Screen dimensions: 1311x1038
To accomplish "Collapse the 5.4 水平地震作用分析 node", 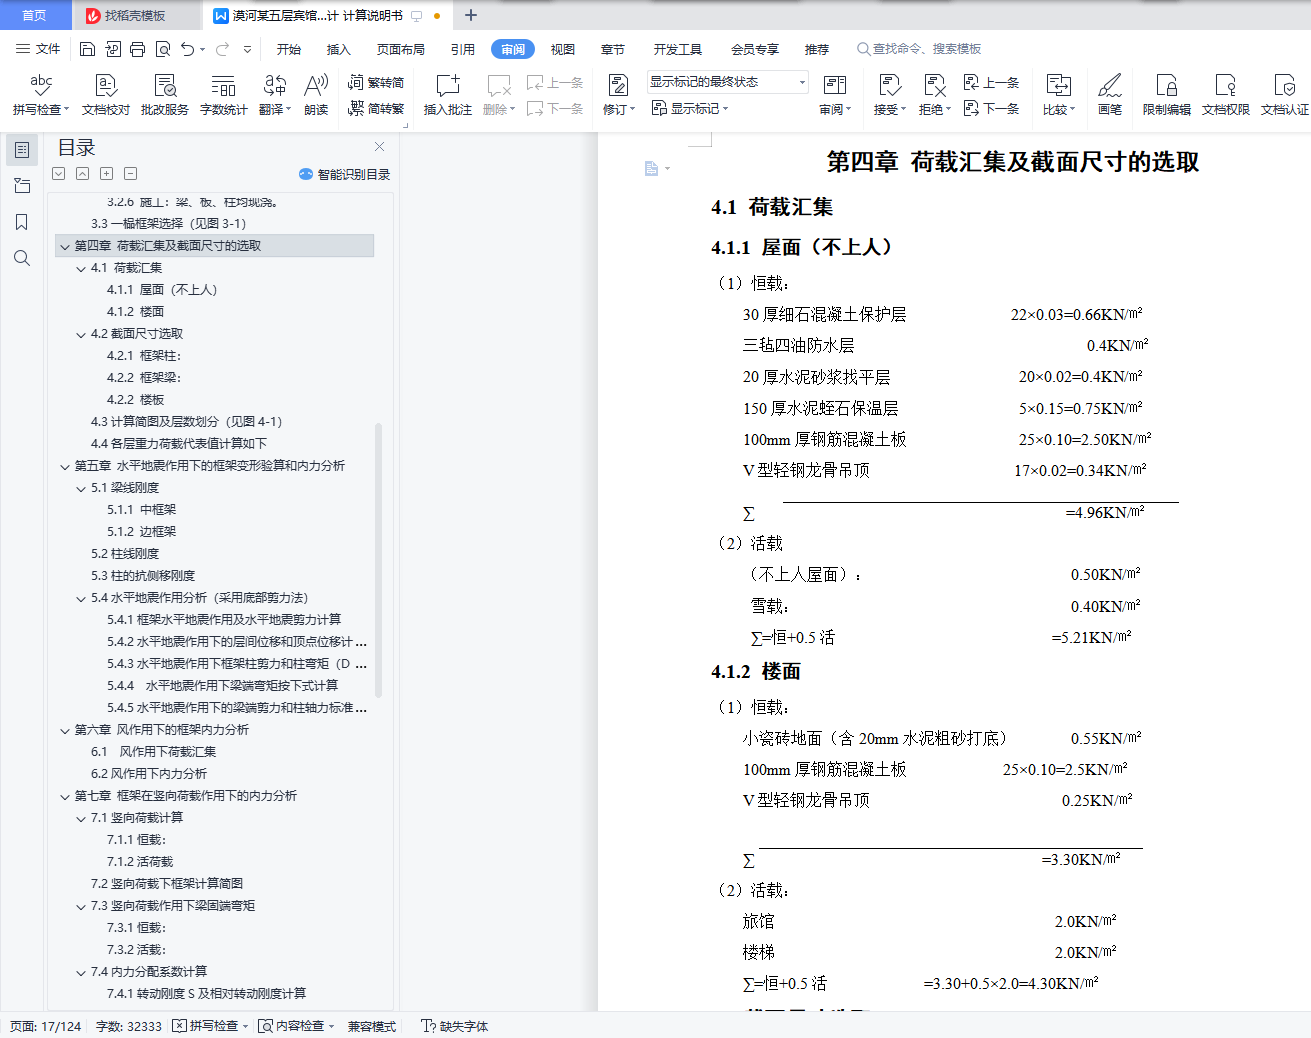I will click(x=81, y=598).
